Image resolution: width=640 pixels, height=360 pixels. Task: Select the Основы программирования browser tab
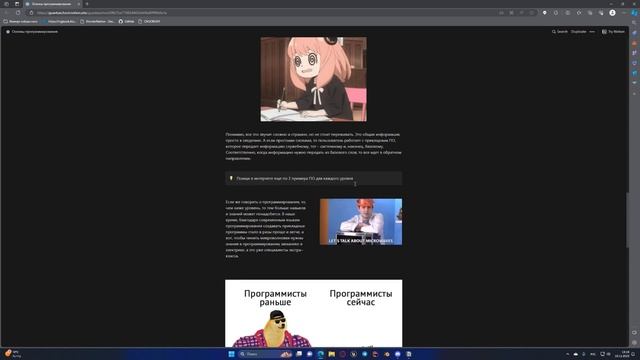53,4
